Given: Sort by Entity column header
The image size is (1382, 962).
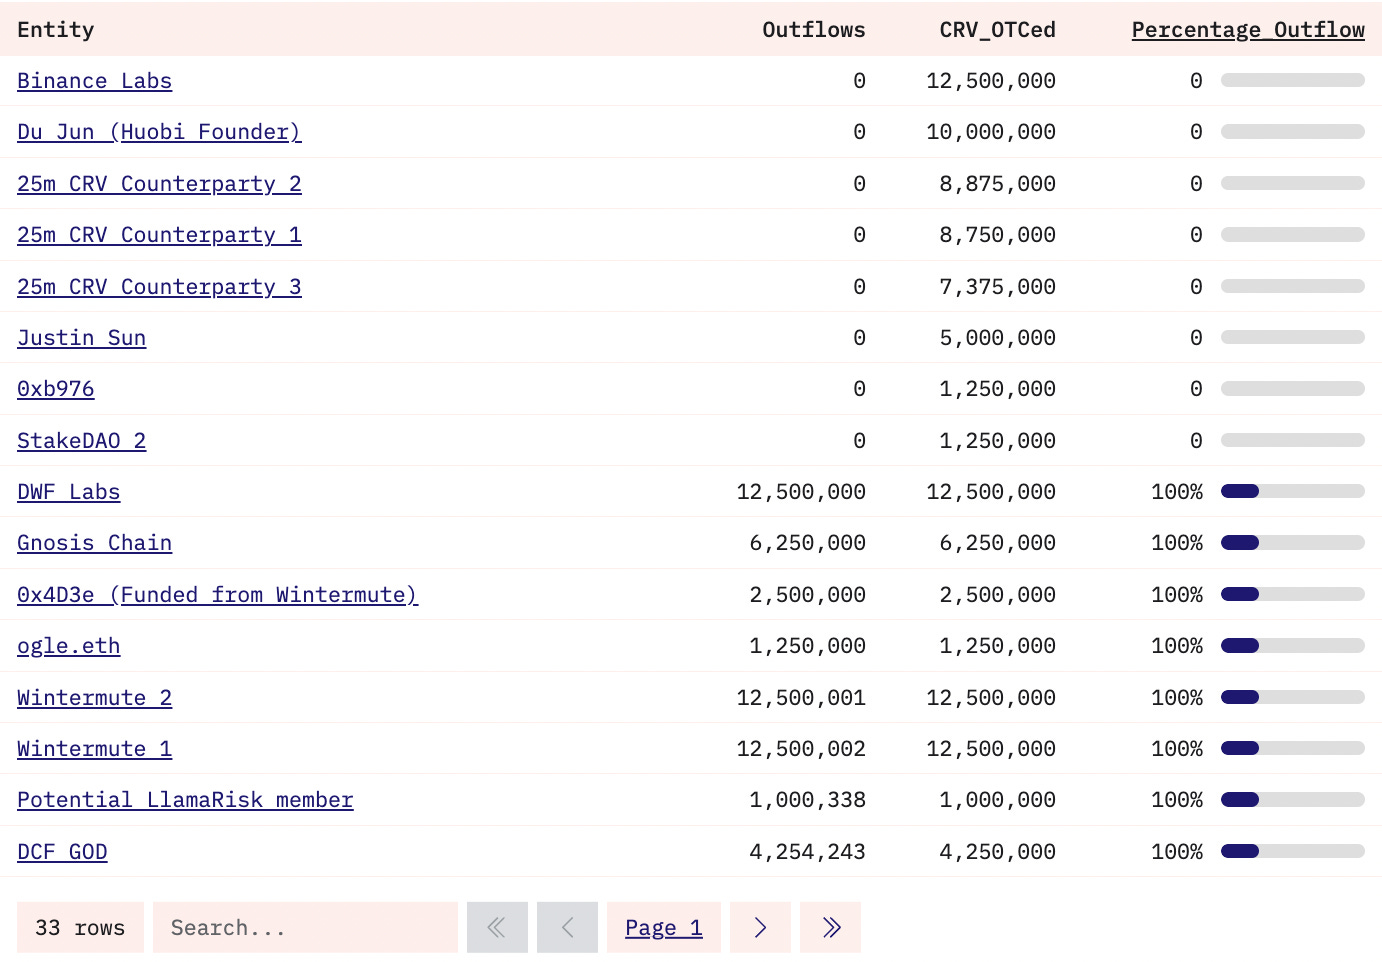Looking at the screenshot, I should (x=56, y=30).
